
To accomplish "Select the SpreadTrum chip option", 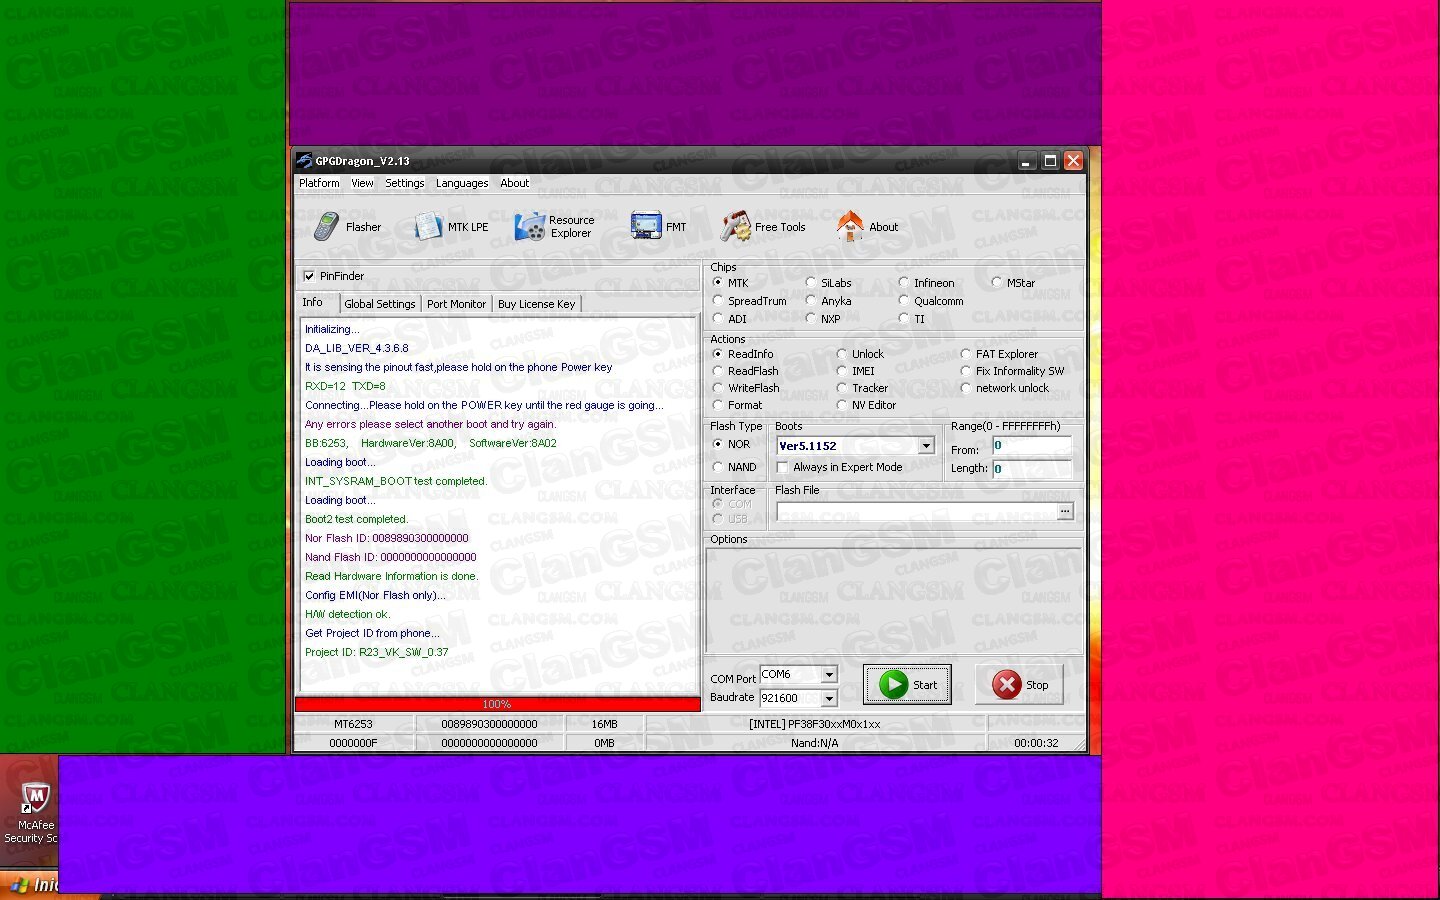I will [x=717, y=301].
